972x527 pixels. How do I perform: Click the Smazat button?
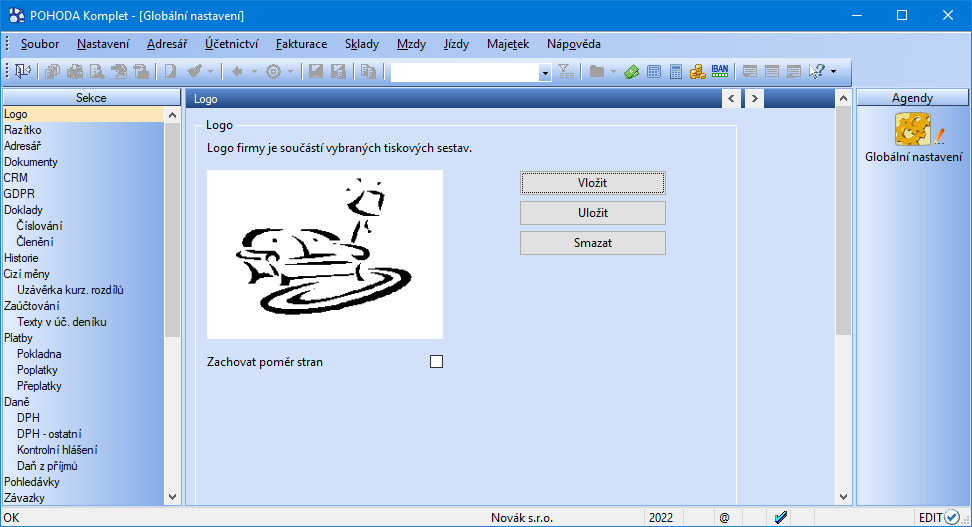pos(593,243)
